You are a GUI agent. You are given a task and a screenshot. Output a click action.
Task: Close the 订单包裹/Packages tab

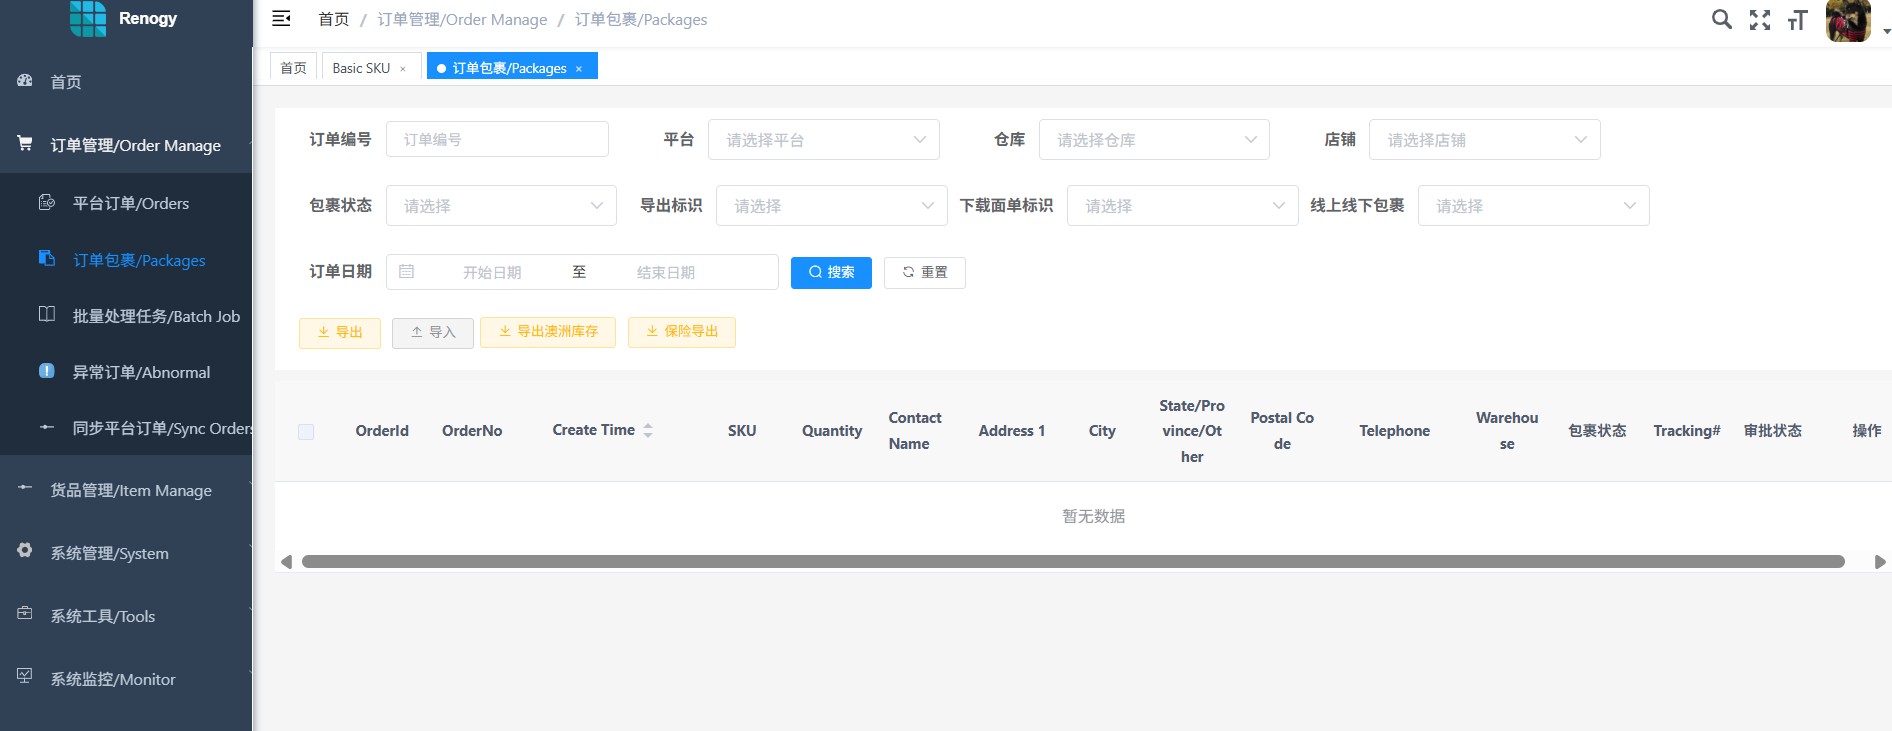(x=579, y=69)
